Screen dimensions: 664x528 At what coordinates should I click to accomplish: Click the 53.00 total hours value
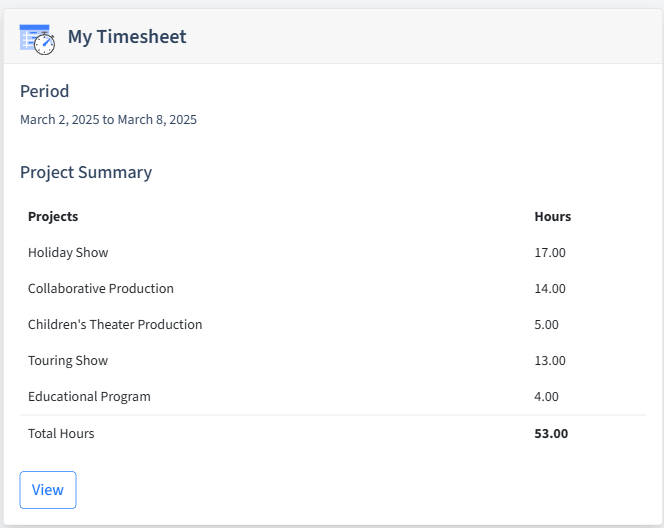click(551, 434)
